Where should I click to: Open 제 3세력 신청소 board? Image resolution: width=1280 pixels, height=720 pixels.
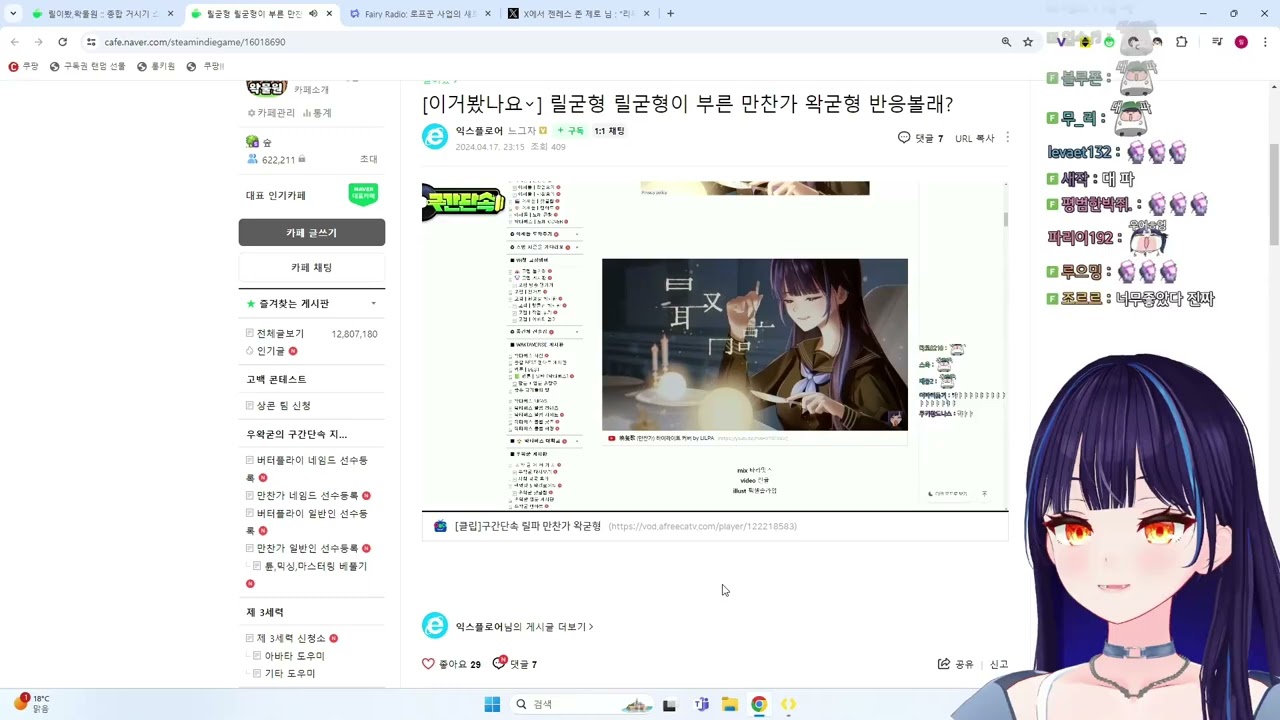click(291, 638)
